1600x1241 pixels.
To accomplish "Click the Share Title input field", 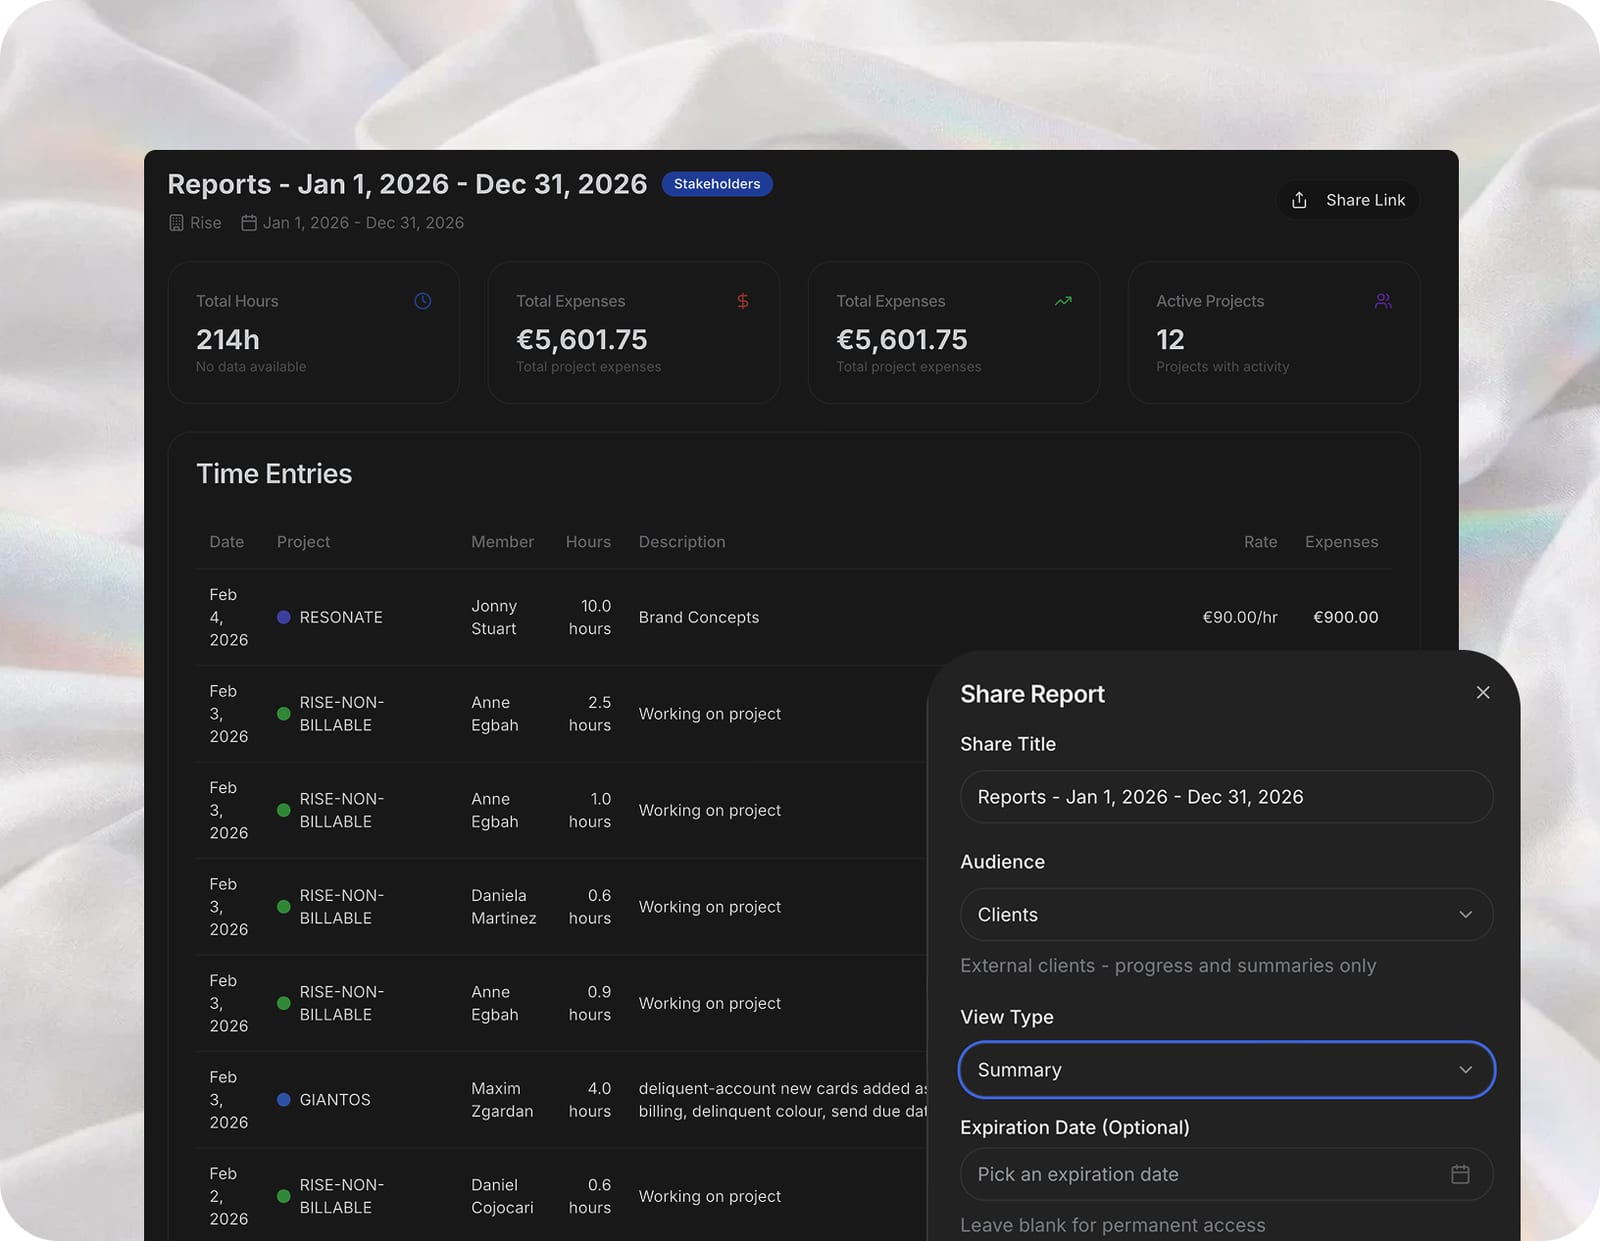I will tap(1226, 797).
